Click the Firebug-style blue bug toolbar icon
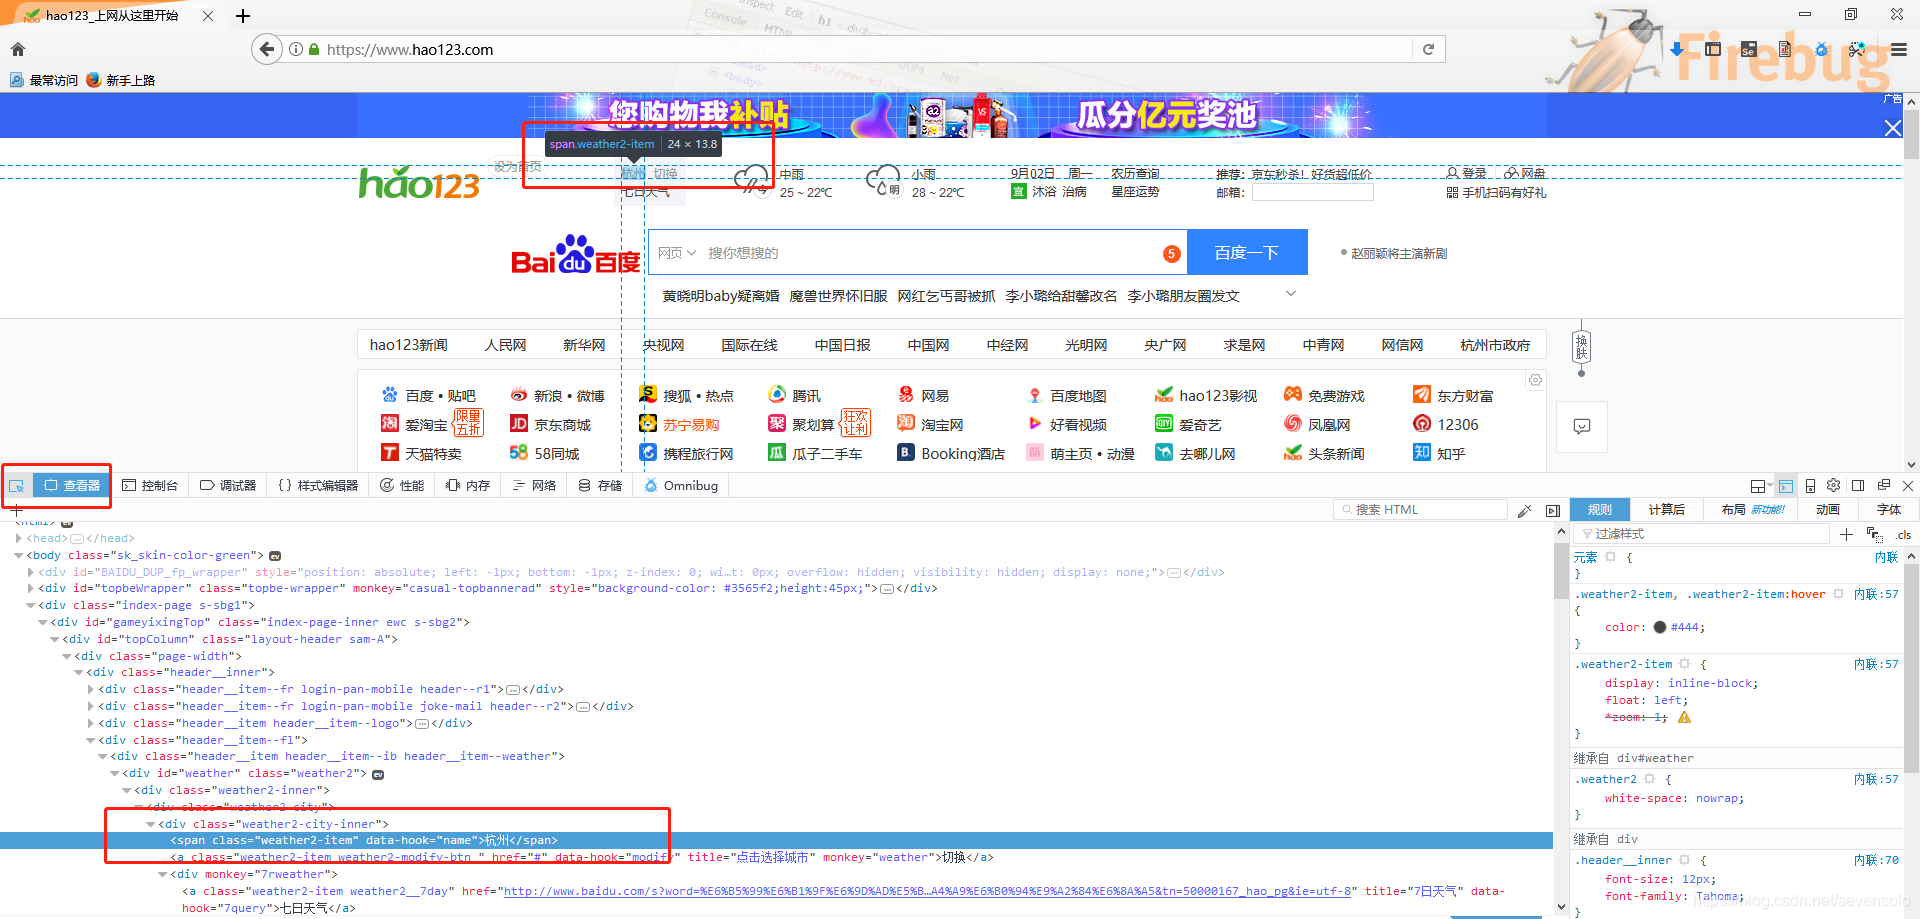The image size is (1920, 919). (1821, 49)
